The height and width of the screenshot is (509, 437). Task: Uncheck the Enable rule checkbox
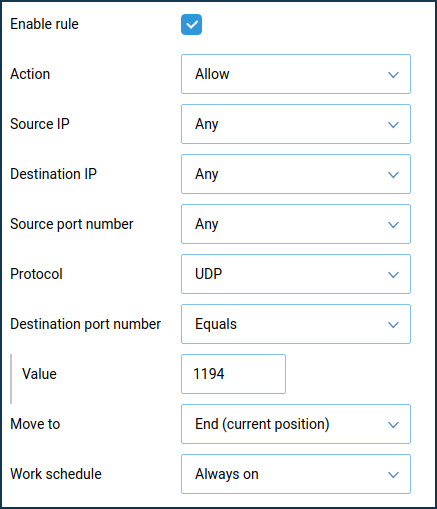[x=191, y=24]
